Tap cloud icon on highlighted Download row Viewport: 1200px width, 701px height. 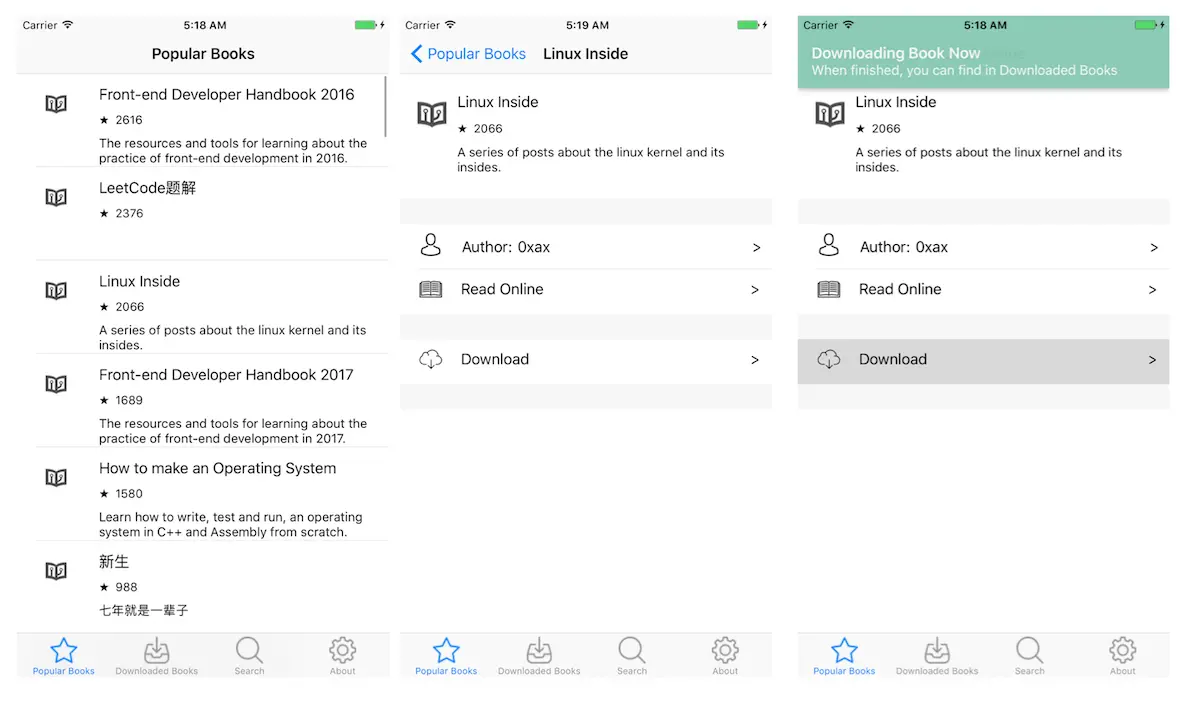point(829,359)
